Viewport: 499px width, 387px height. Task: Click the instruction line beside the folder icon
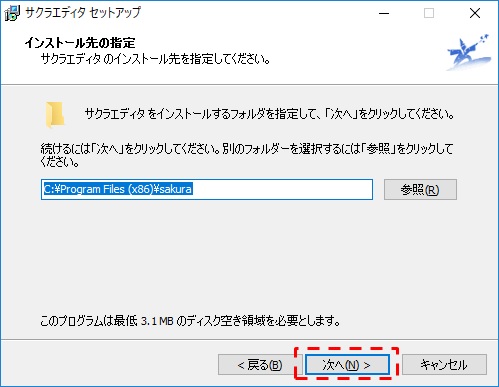pos(270,114)
